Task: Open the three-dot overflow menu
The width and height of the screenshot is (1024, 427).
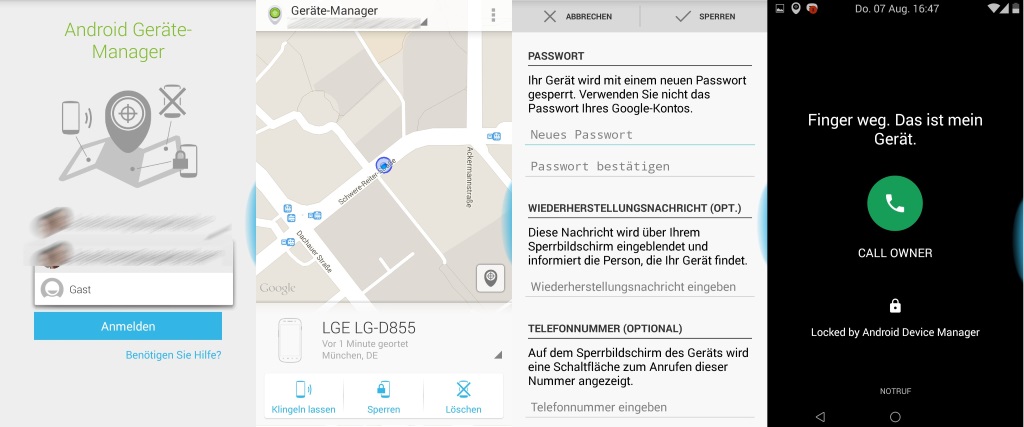Action: [493, 15]
